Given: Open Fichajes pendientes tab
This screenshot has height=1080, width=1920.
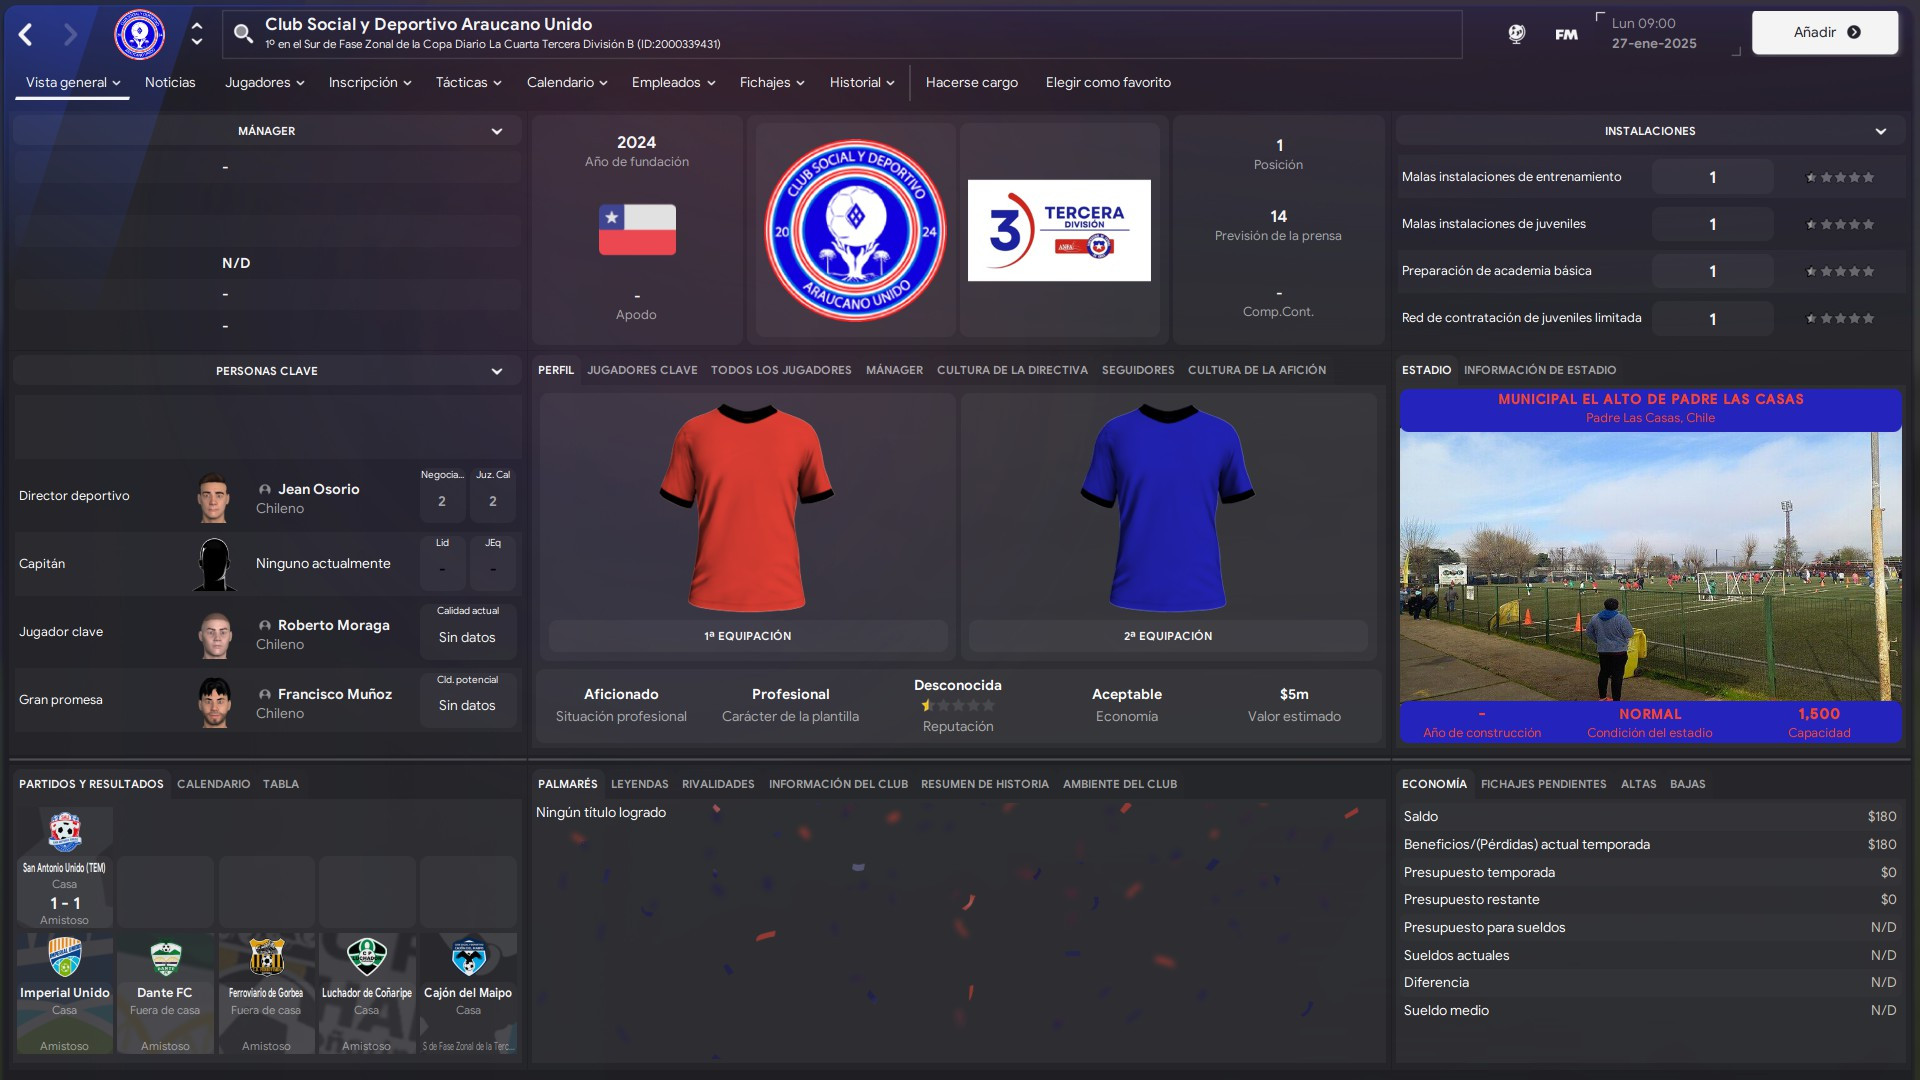Looking at the screenshot, I should 1543,784.
